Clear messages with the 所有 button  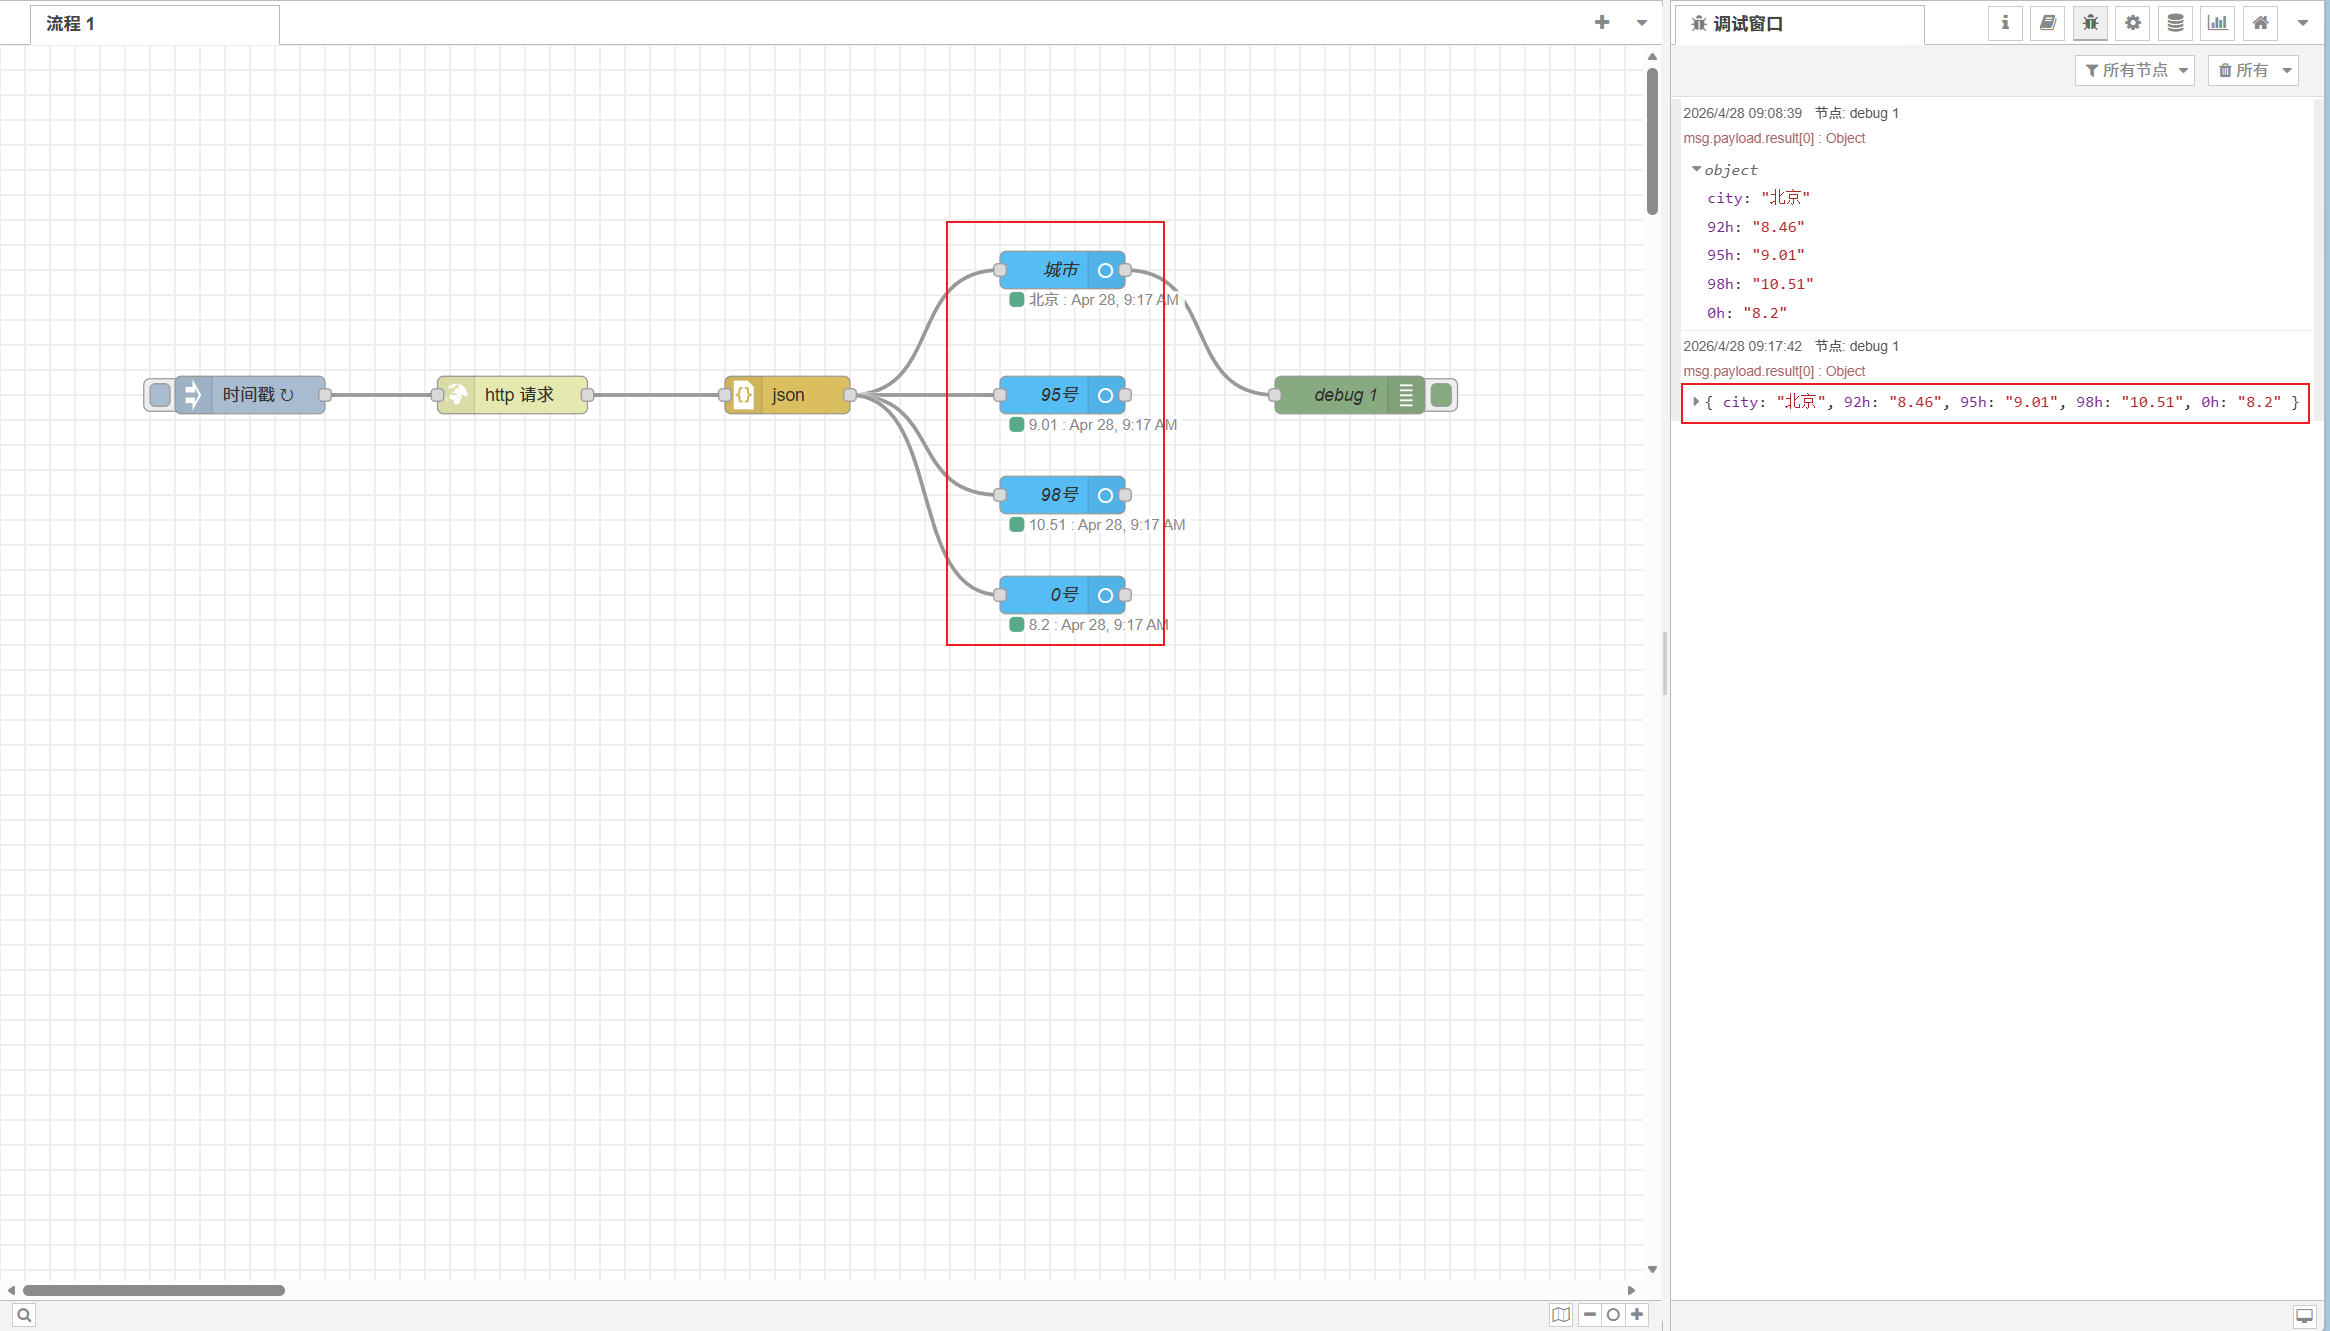[x=2243, y=70]
